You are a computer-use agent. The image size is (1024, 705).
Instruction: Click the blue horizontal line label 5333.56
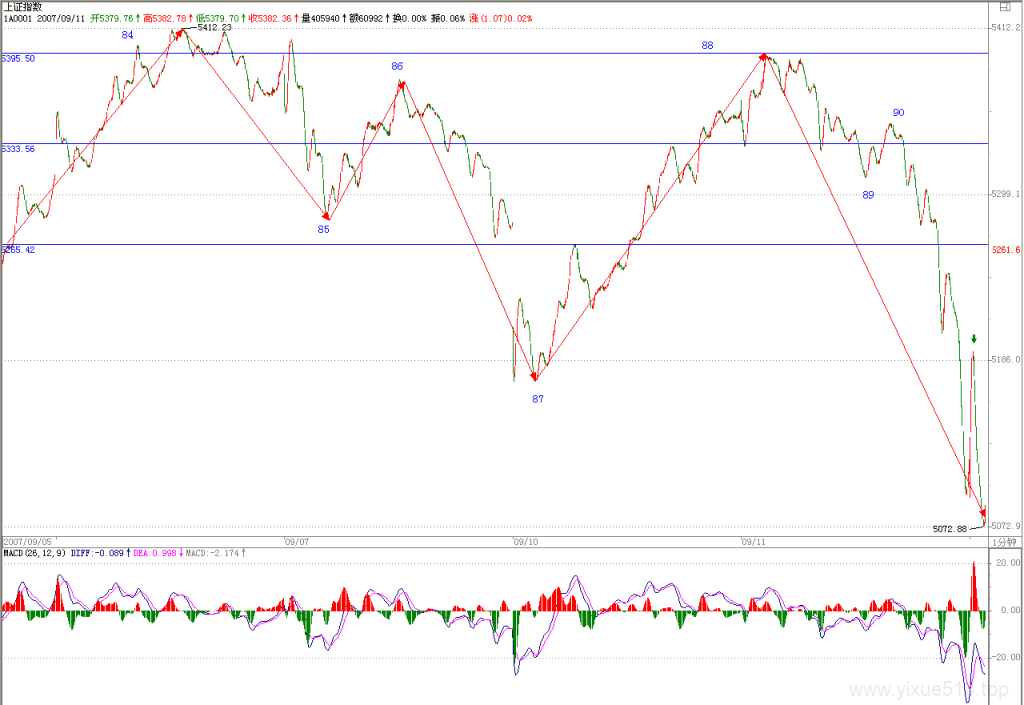coord(18,149)
